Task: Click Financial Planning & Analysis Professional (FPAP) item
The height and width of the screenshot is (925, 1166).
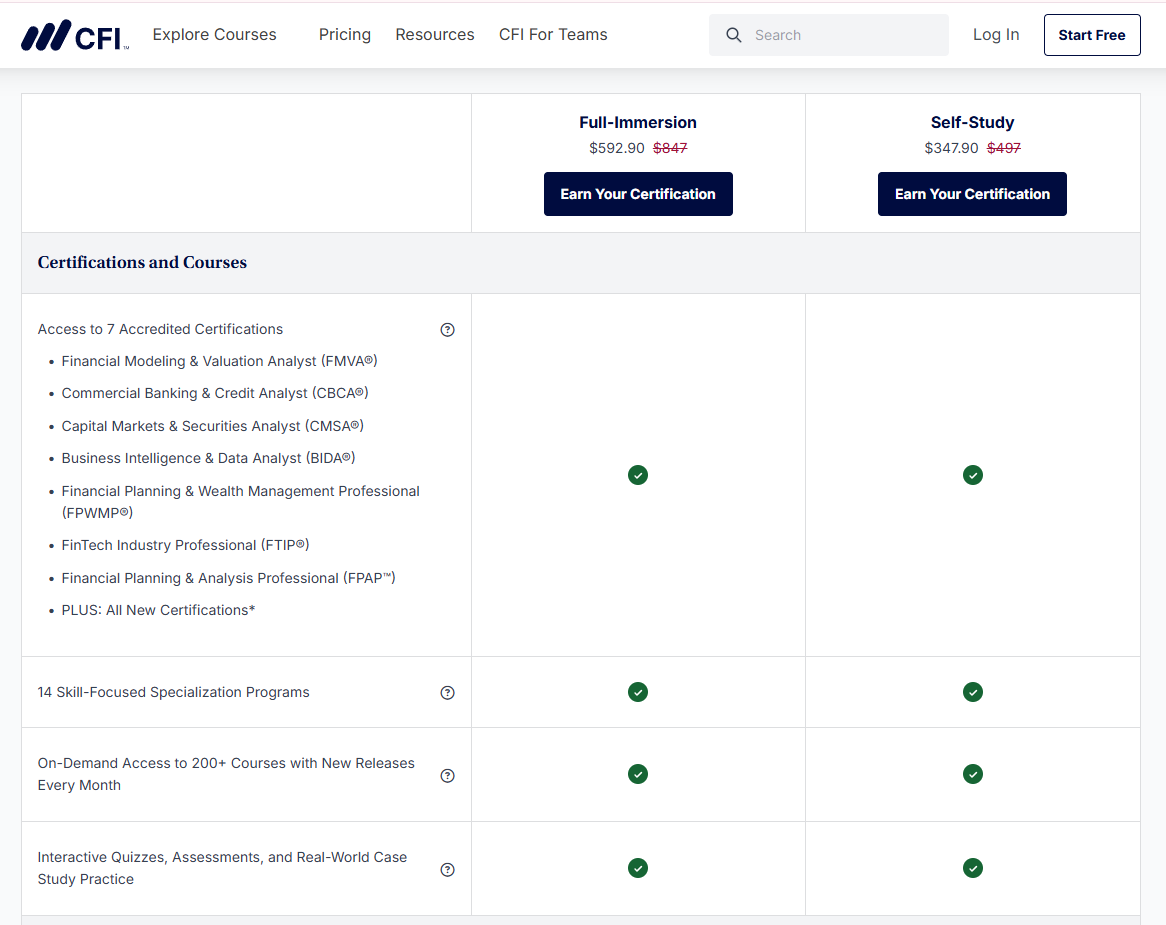Action: tap(228, 578)
